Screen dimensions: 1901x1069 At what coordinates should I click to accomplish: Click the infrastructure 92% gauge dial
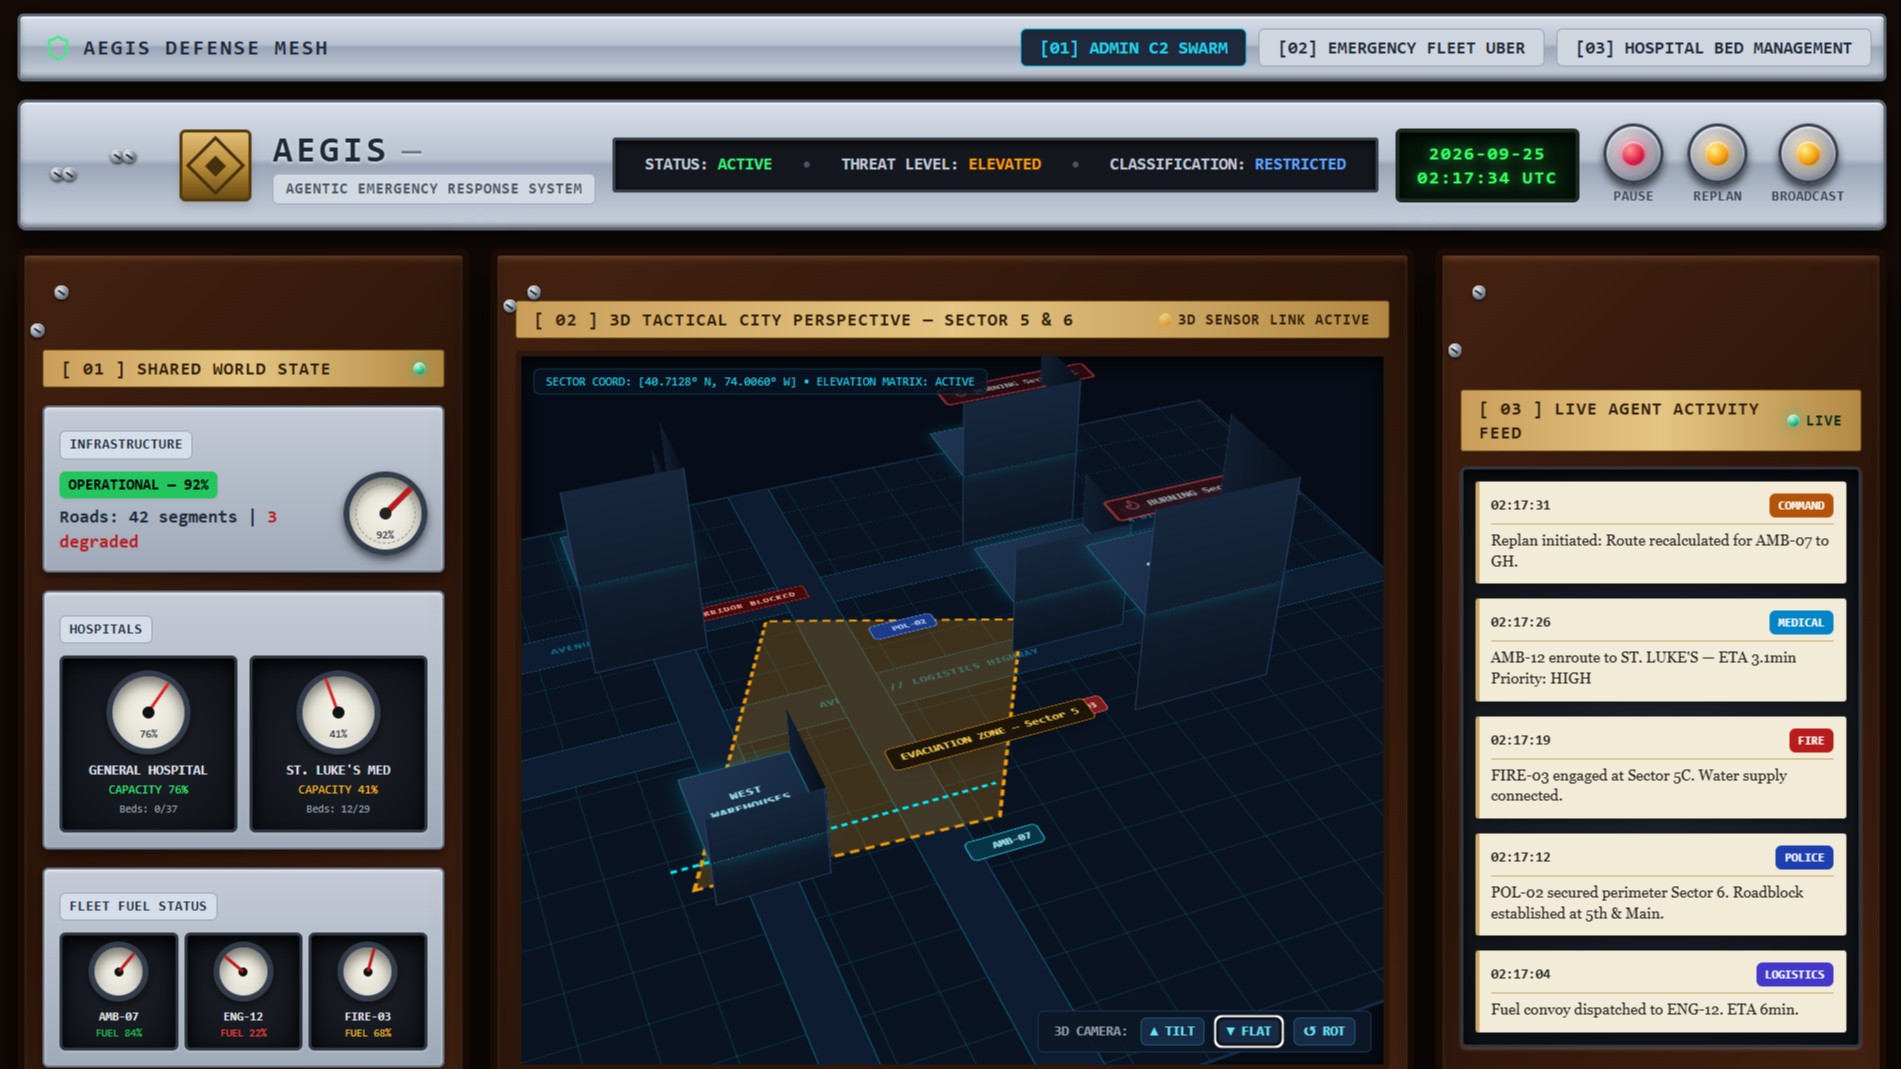coord(385,513)
